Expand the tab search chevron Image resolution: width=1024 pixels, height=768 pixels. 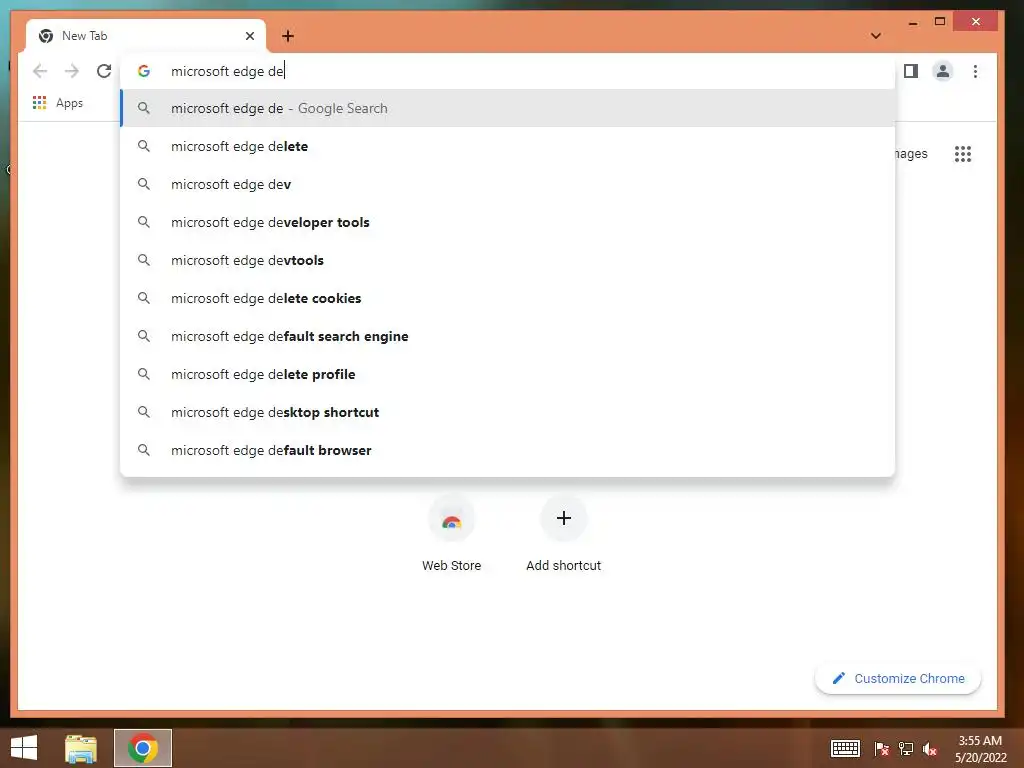click(x=876, y=36)
